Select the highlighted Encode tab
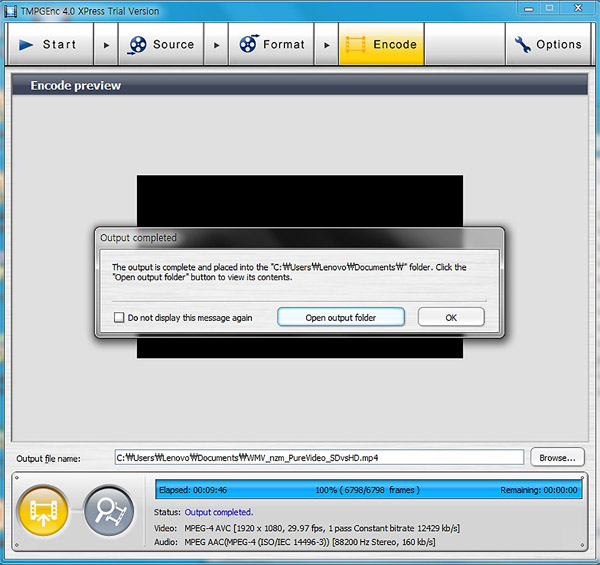600x565 pixels. click(x=381, y=44)
